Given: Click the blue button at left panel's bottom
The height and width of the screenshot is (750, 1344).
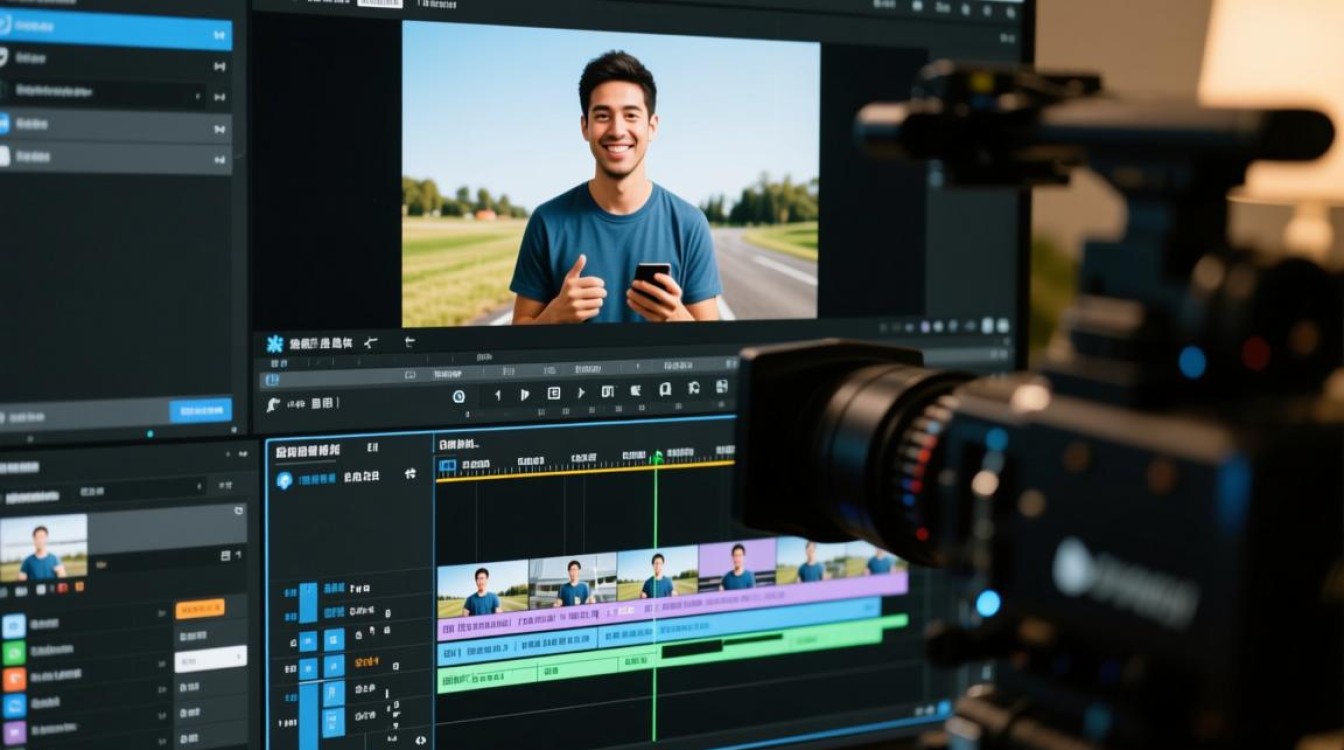Looking at the screenshot, I should point(201,410).
